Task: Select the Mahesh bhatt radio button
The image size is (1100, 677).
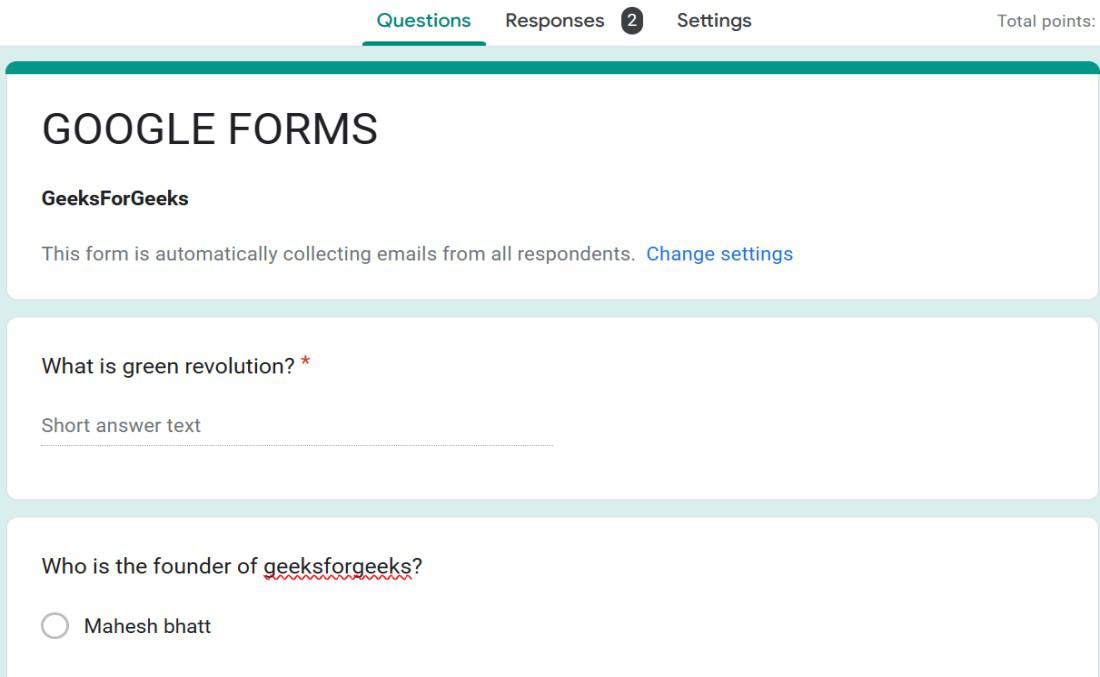Action: coord(55,625)
